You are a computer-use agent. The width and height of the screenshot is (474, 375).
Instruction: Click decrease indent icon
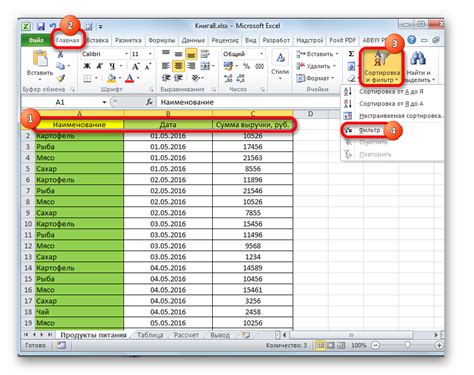pyautogui.click(x=166, y=78)
